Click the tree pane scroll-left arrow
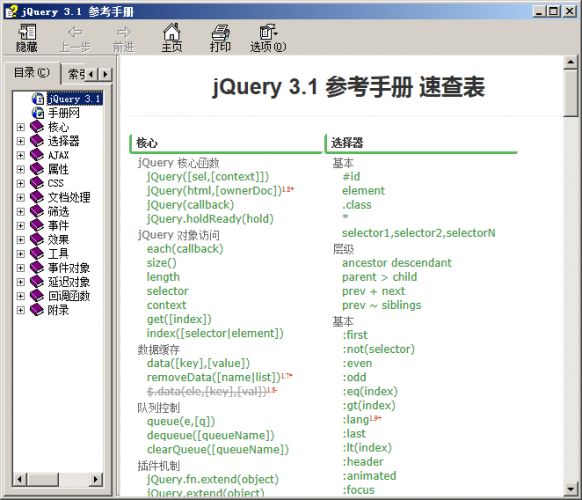582x500 pixels. (x=20, y=479)
